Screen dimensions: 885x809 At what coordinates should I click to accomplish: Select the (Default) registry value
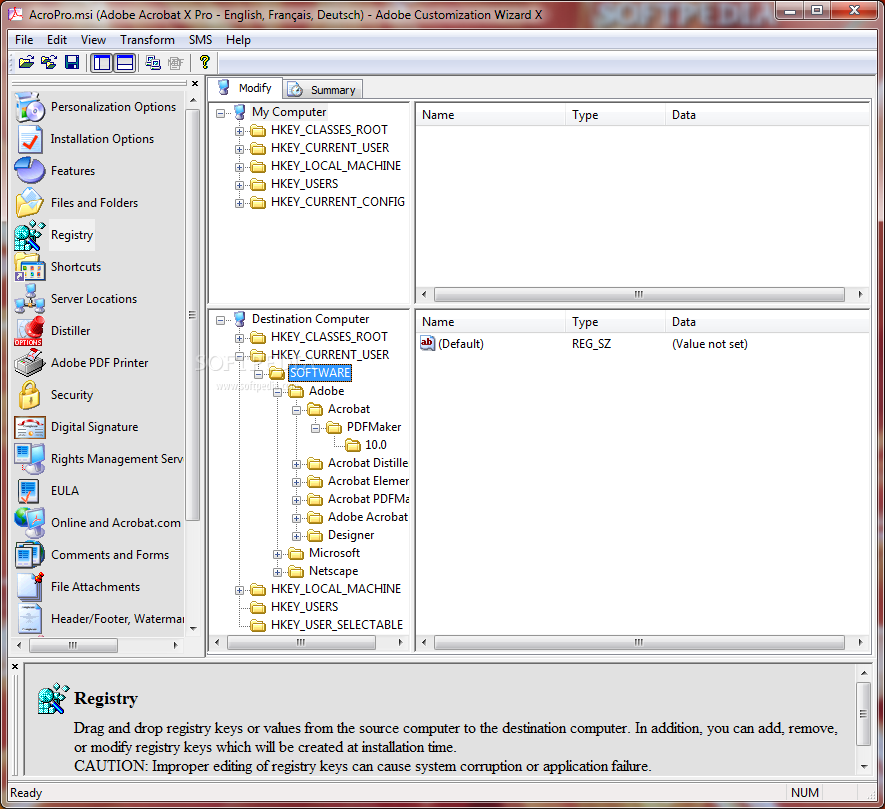[461, 344]
